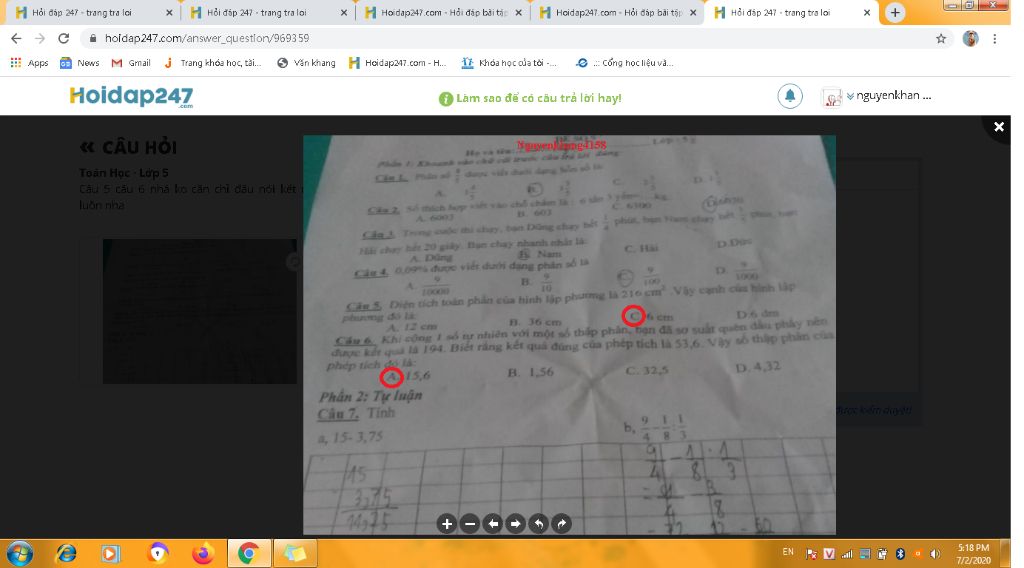Open the News bookmark

pyautogui.click(x=80, y=63)
